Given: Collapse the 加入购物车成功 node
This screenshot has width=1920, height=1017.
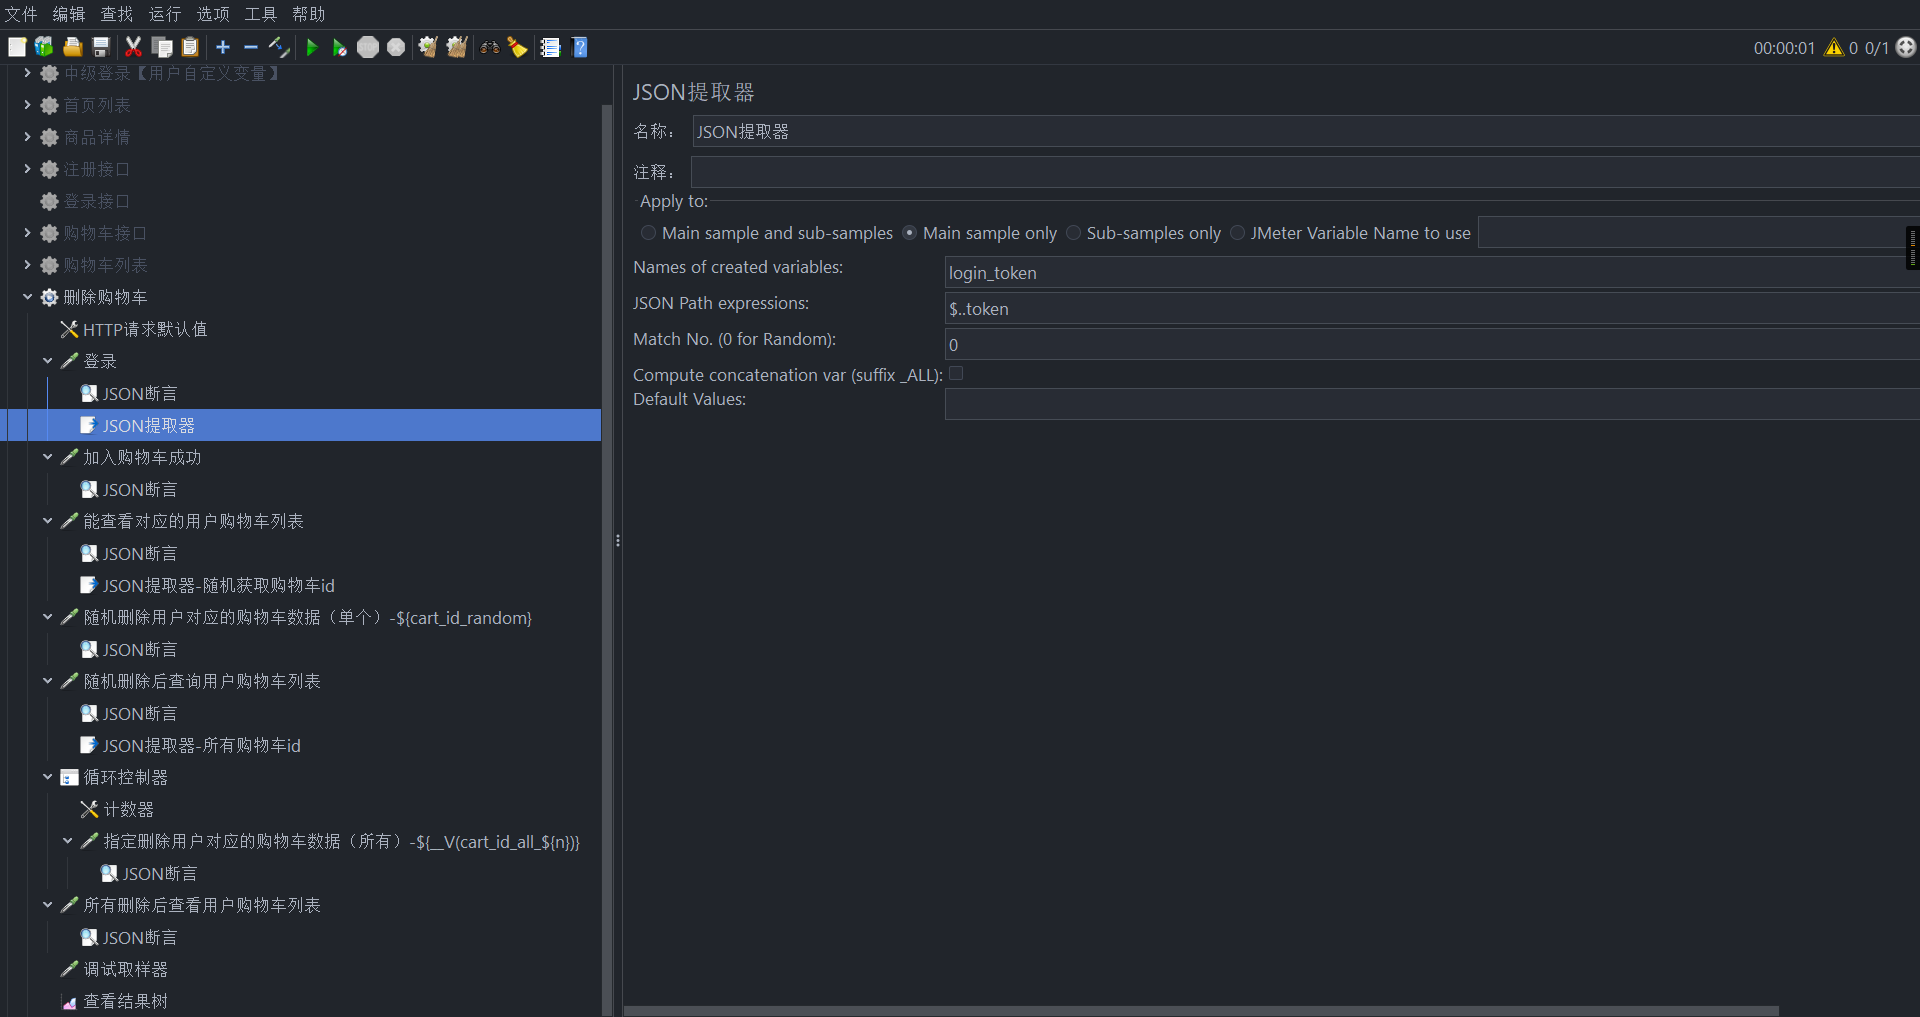Looking at the screenshot, I should tap(48, 457).
